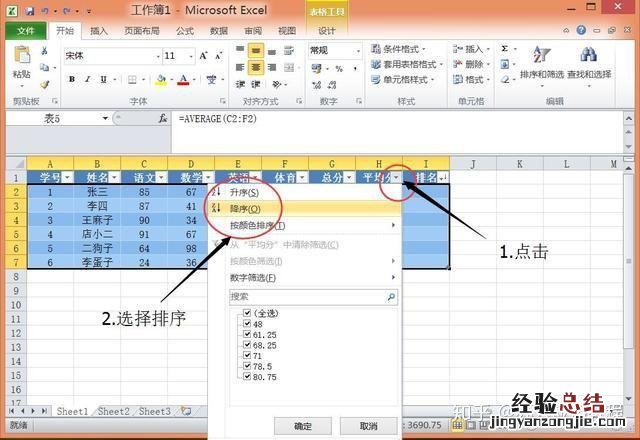Image resolution: width=640 pixels, height=440 pixels.
Task: Click the Format Painter brush icon
Action: pyautogui.click(x=44, y=84)
